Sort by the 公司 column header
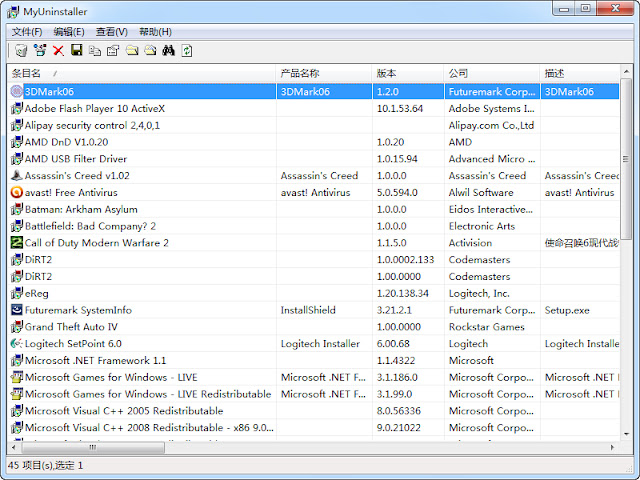Image resolution: width=640 pixels, height=480 pixels. click(492, 73)
